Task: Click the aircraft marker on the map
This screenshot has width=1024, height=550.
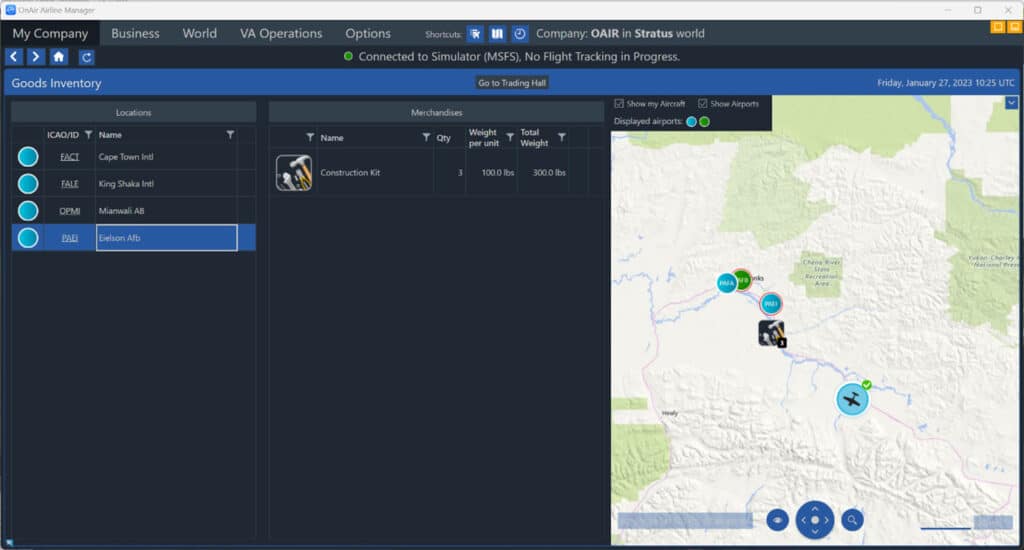Action: (x=852, y=399)
